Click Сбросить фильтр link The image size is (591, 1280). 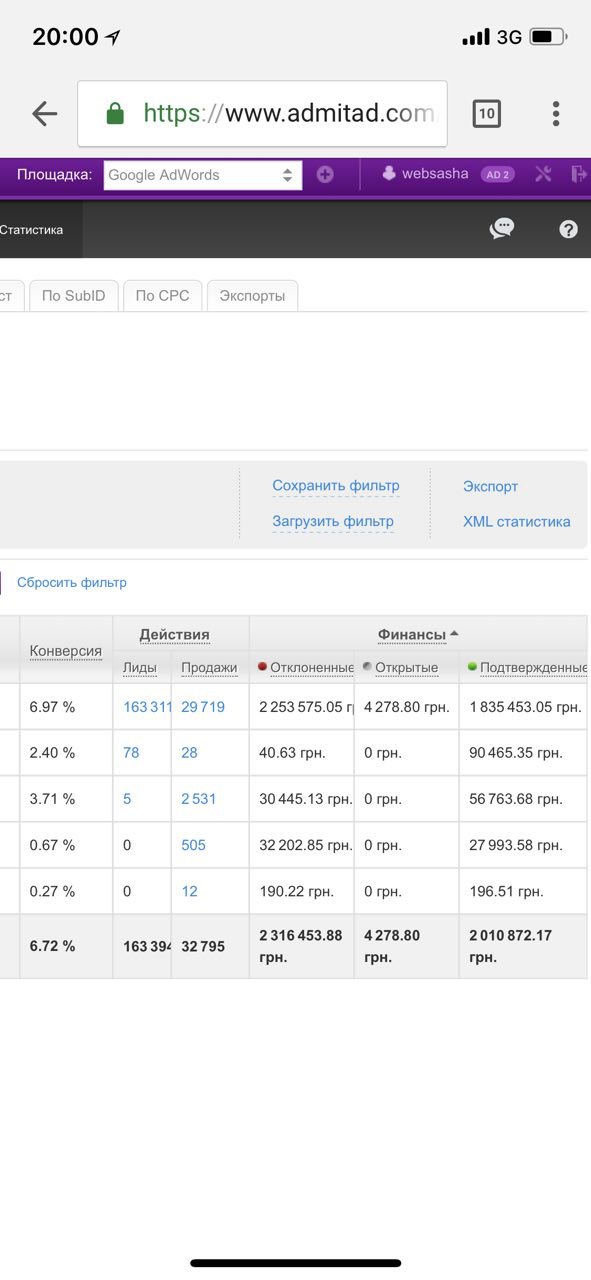pos(72,583)
